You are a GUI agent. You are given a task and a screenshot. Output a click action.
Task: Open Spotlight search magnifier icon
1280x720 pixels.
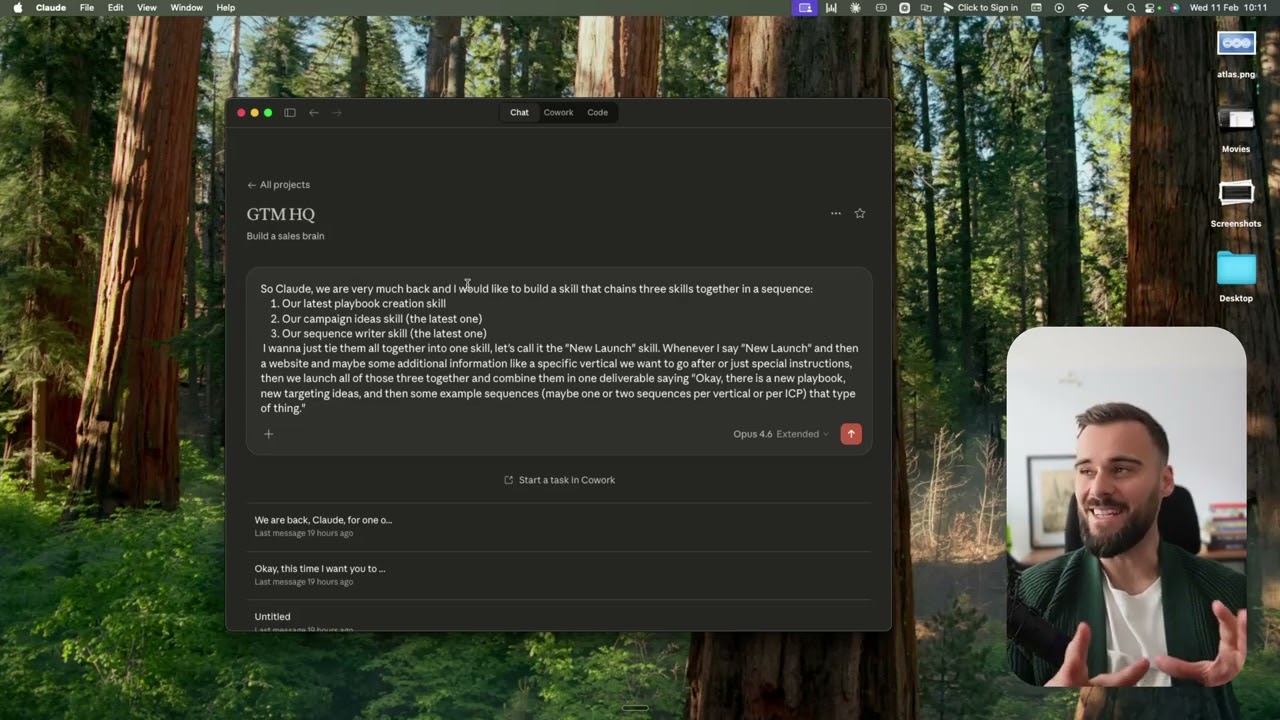click(x=1131, y=8)
